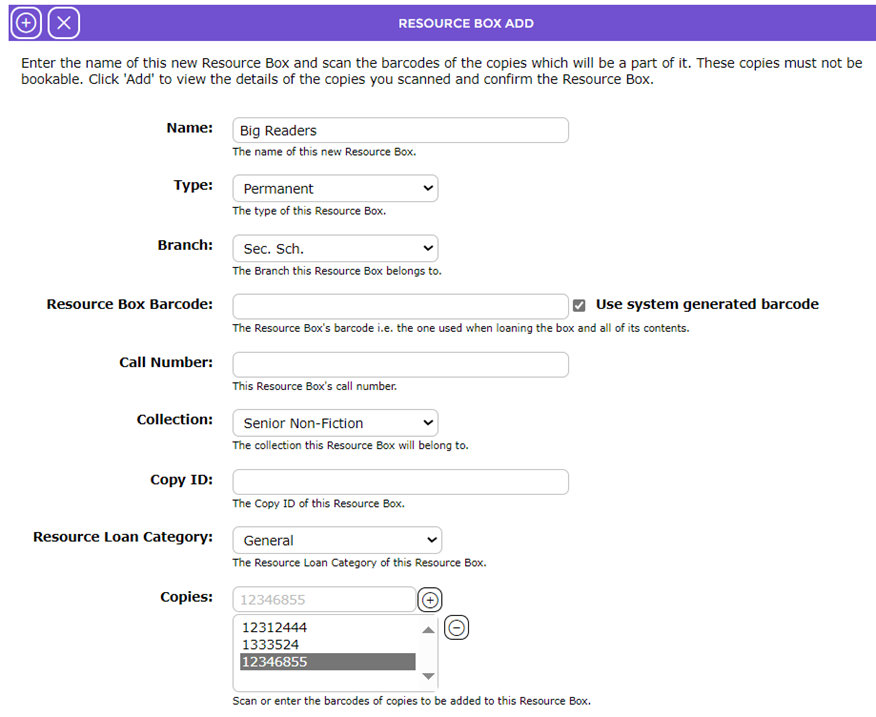Select copy 12312444 in the list

tap(328, 628)
